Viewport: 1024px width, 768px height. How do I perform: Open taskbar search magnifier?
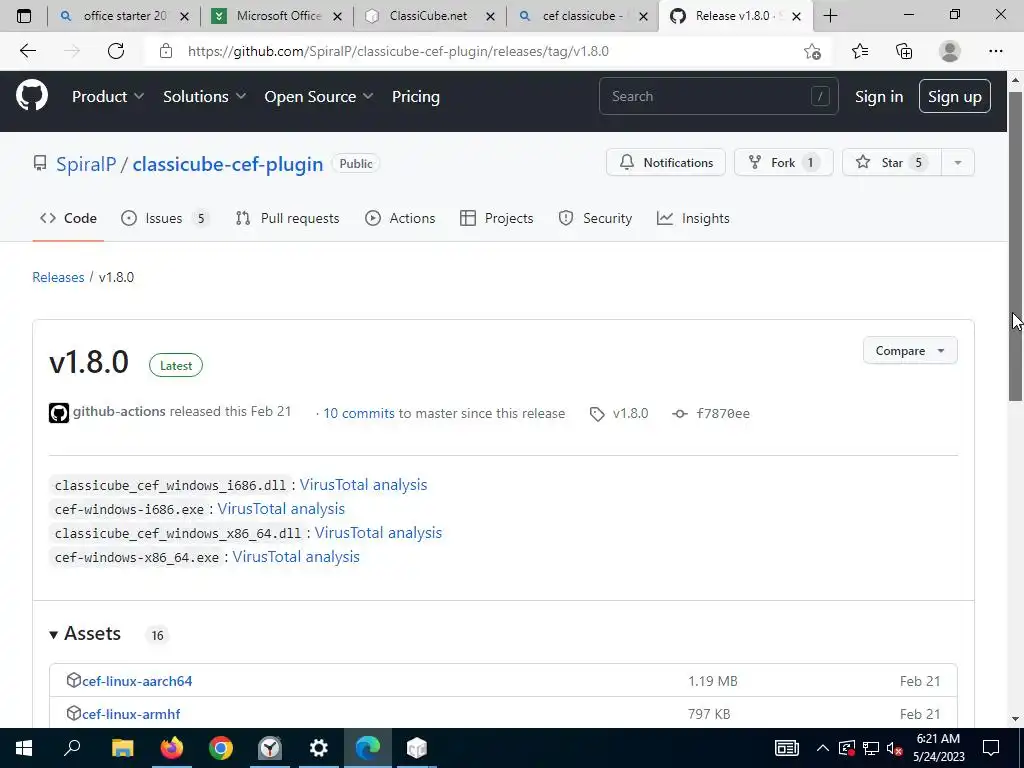click(x=72, y=748)
